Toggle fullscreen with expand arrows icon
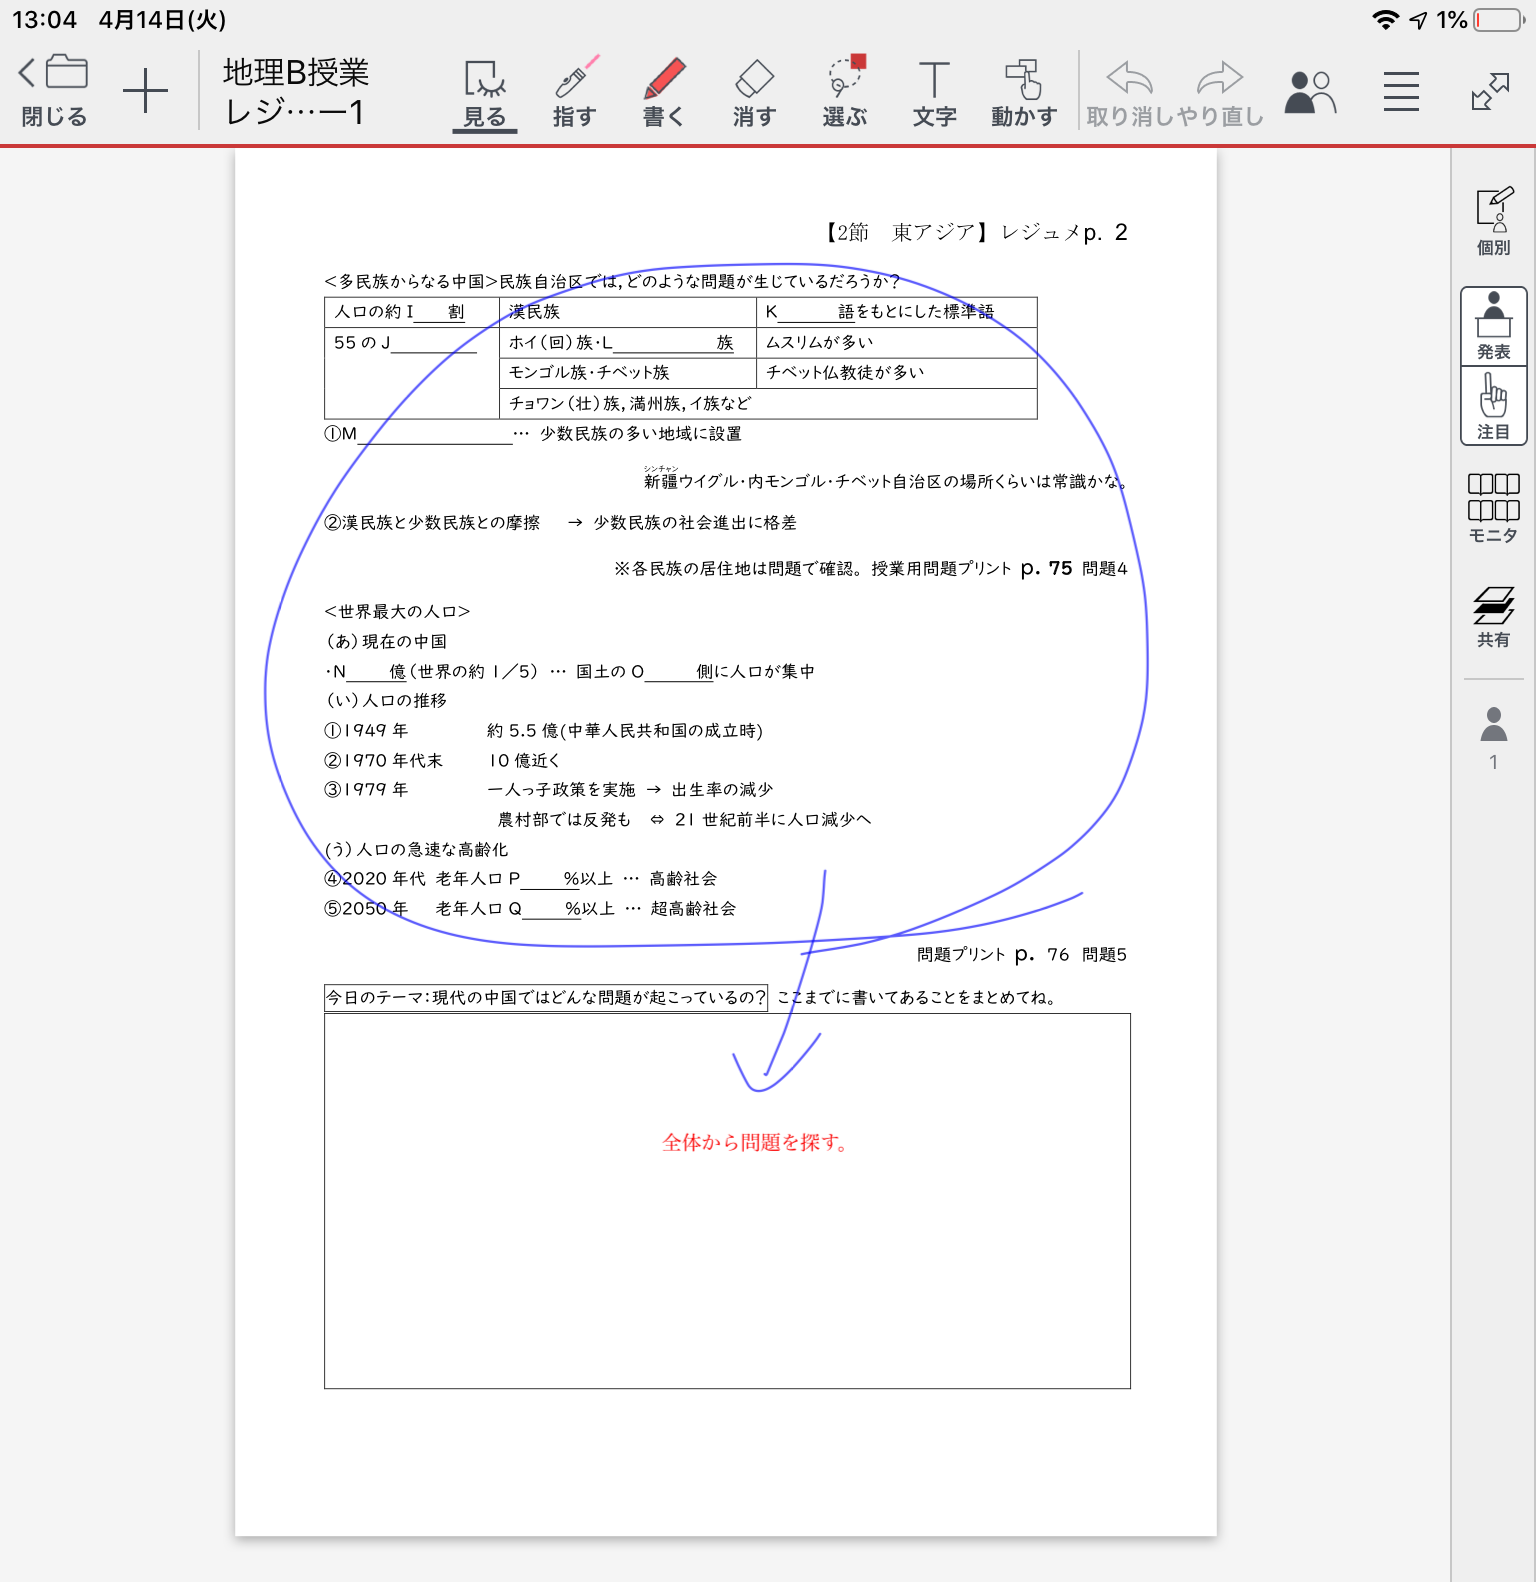This screenshot has width=1536, height=1582. coord(1490,92)
